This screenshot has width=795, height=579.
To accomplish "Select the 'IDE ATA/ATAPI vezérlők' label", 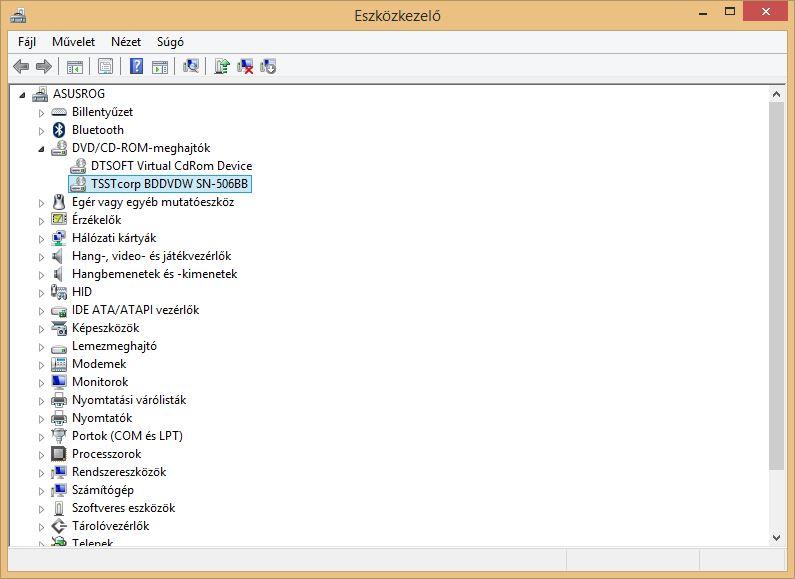I will tap(135, 310).
